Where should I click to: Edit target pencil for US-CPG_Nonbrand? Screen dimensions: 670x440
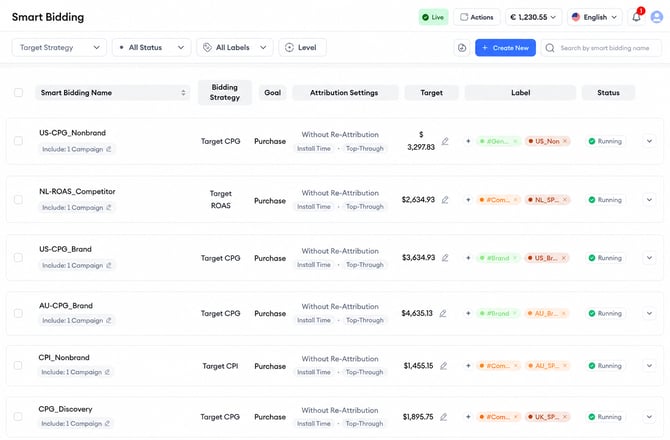(x=445, y=141)
